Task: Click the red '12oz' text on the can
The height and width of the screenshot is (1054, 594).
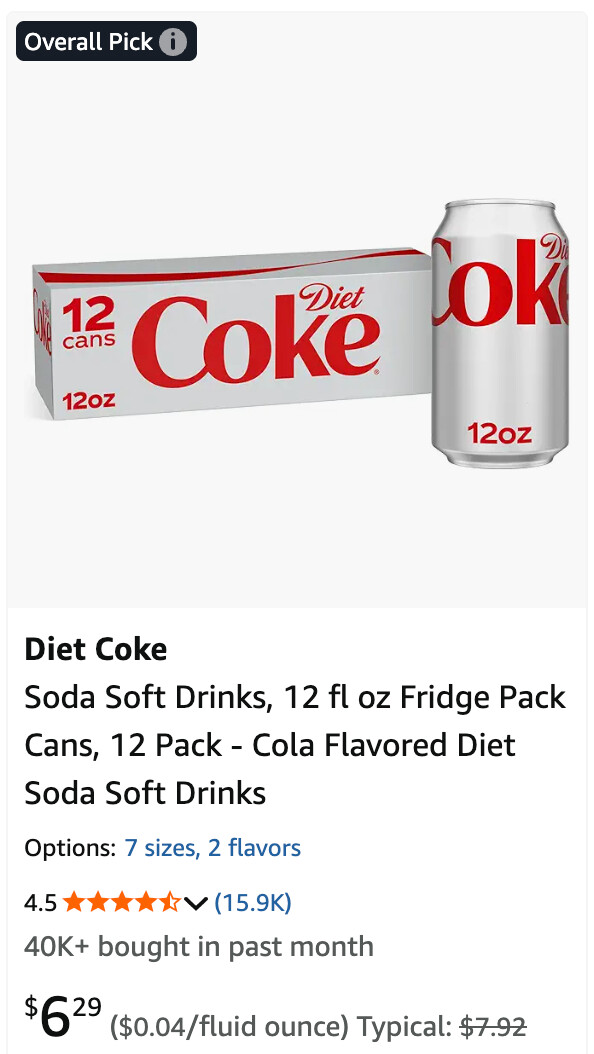Action: [x=499, y=434]
